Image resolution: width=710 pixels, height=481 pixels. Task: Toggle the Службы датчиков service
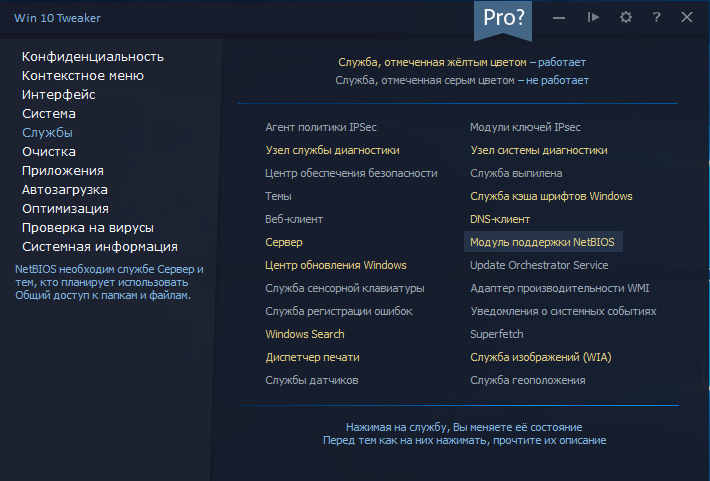[x=312, y=380]
